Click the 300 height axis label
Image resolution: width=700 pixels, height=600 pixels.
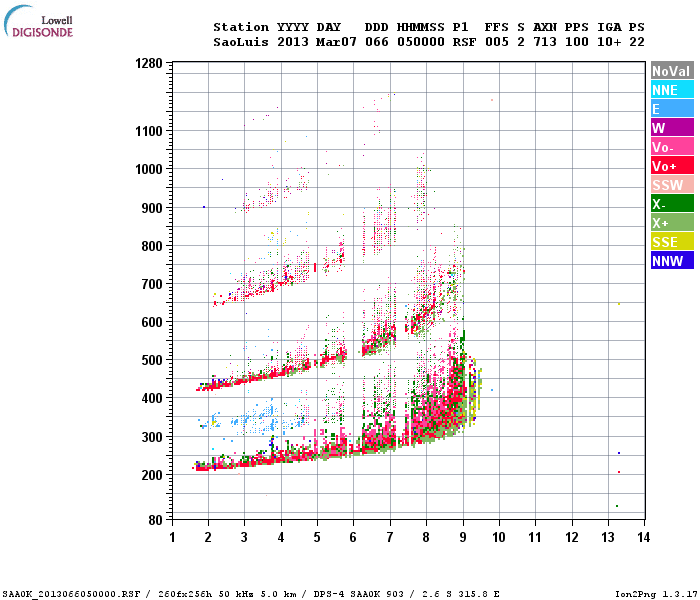pos(152,437)
